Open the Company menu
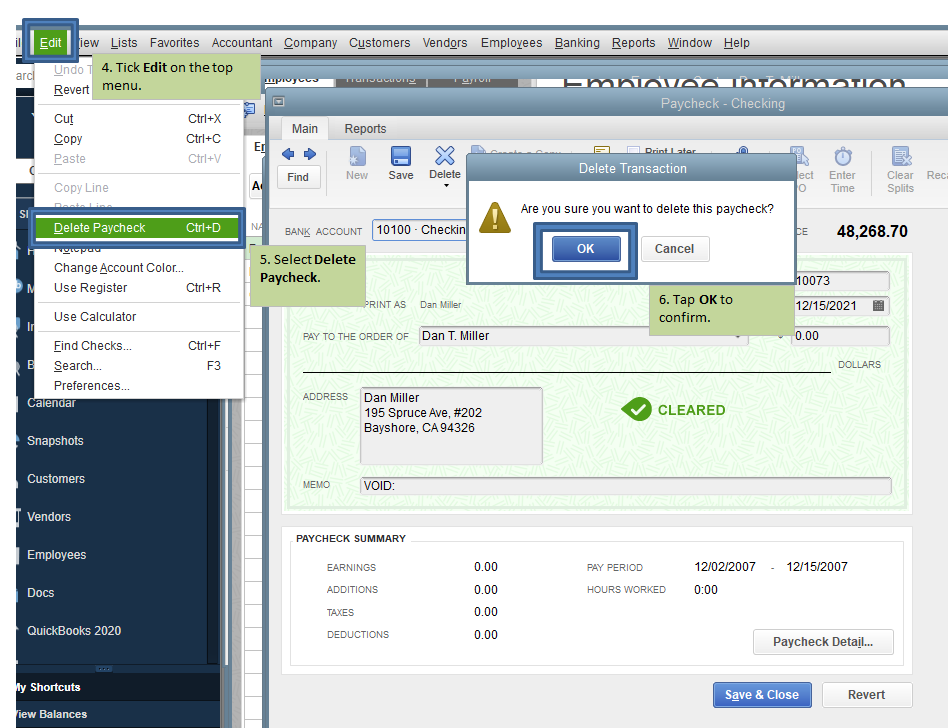This screenshot has height=728, width=948. coord(311,42)
